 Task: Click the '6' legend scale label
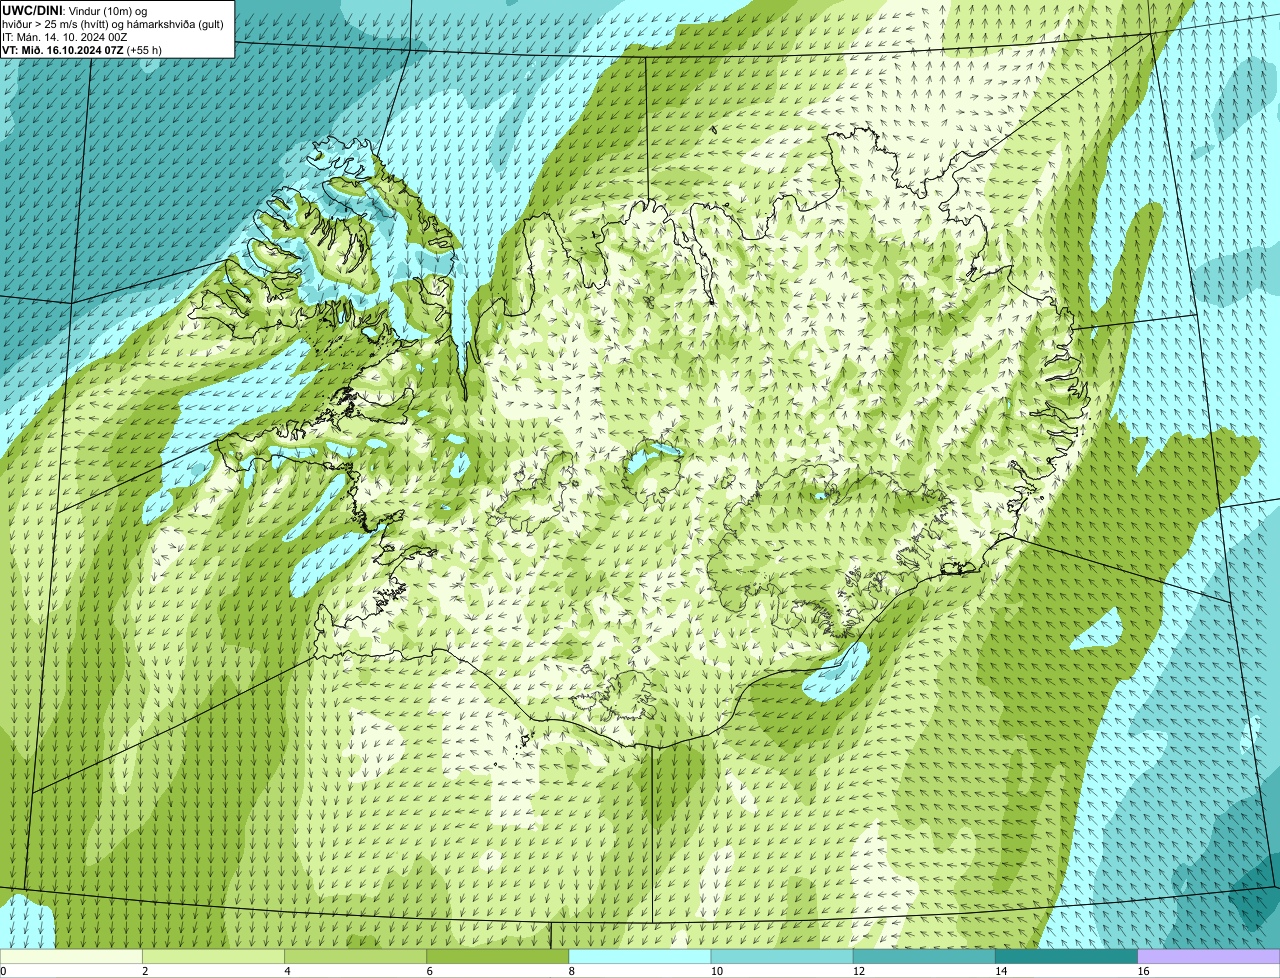[430, 971]
